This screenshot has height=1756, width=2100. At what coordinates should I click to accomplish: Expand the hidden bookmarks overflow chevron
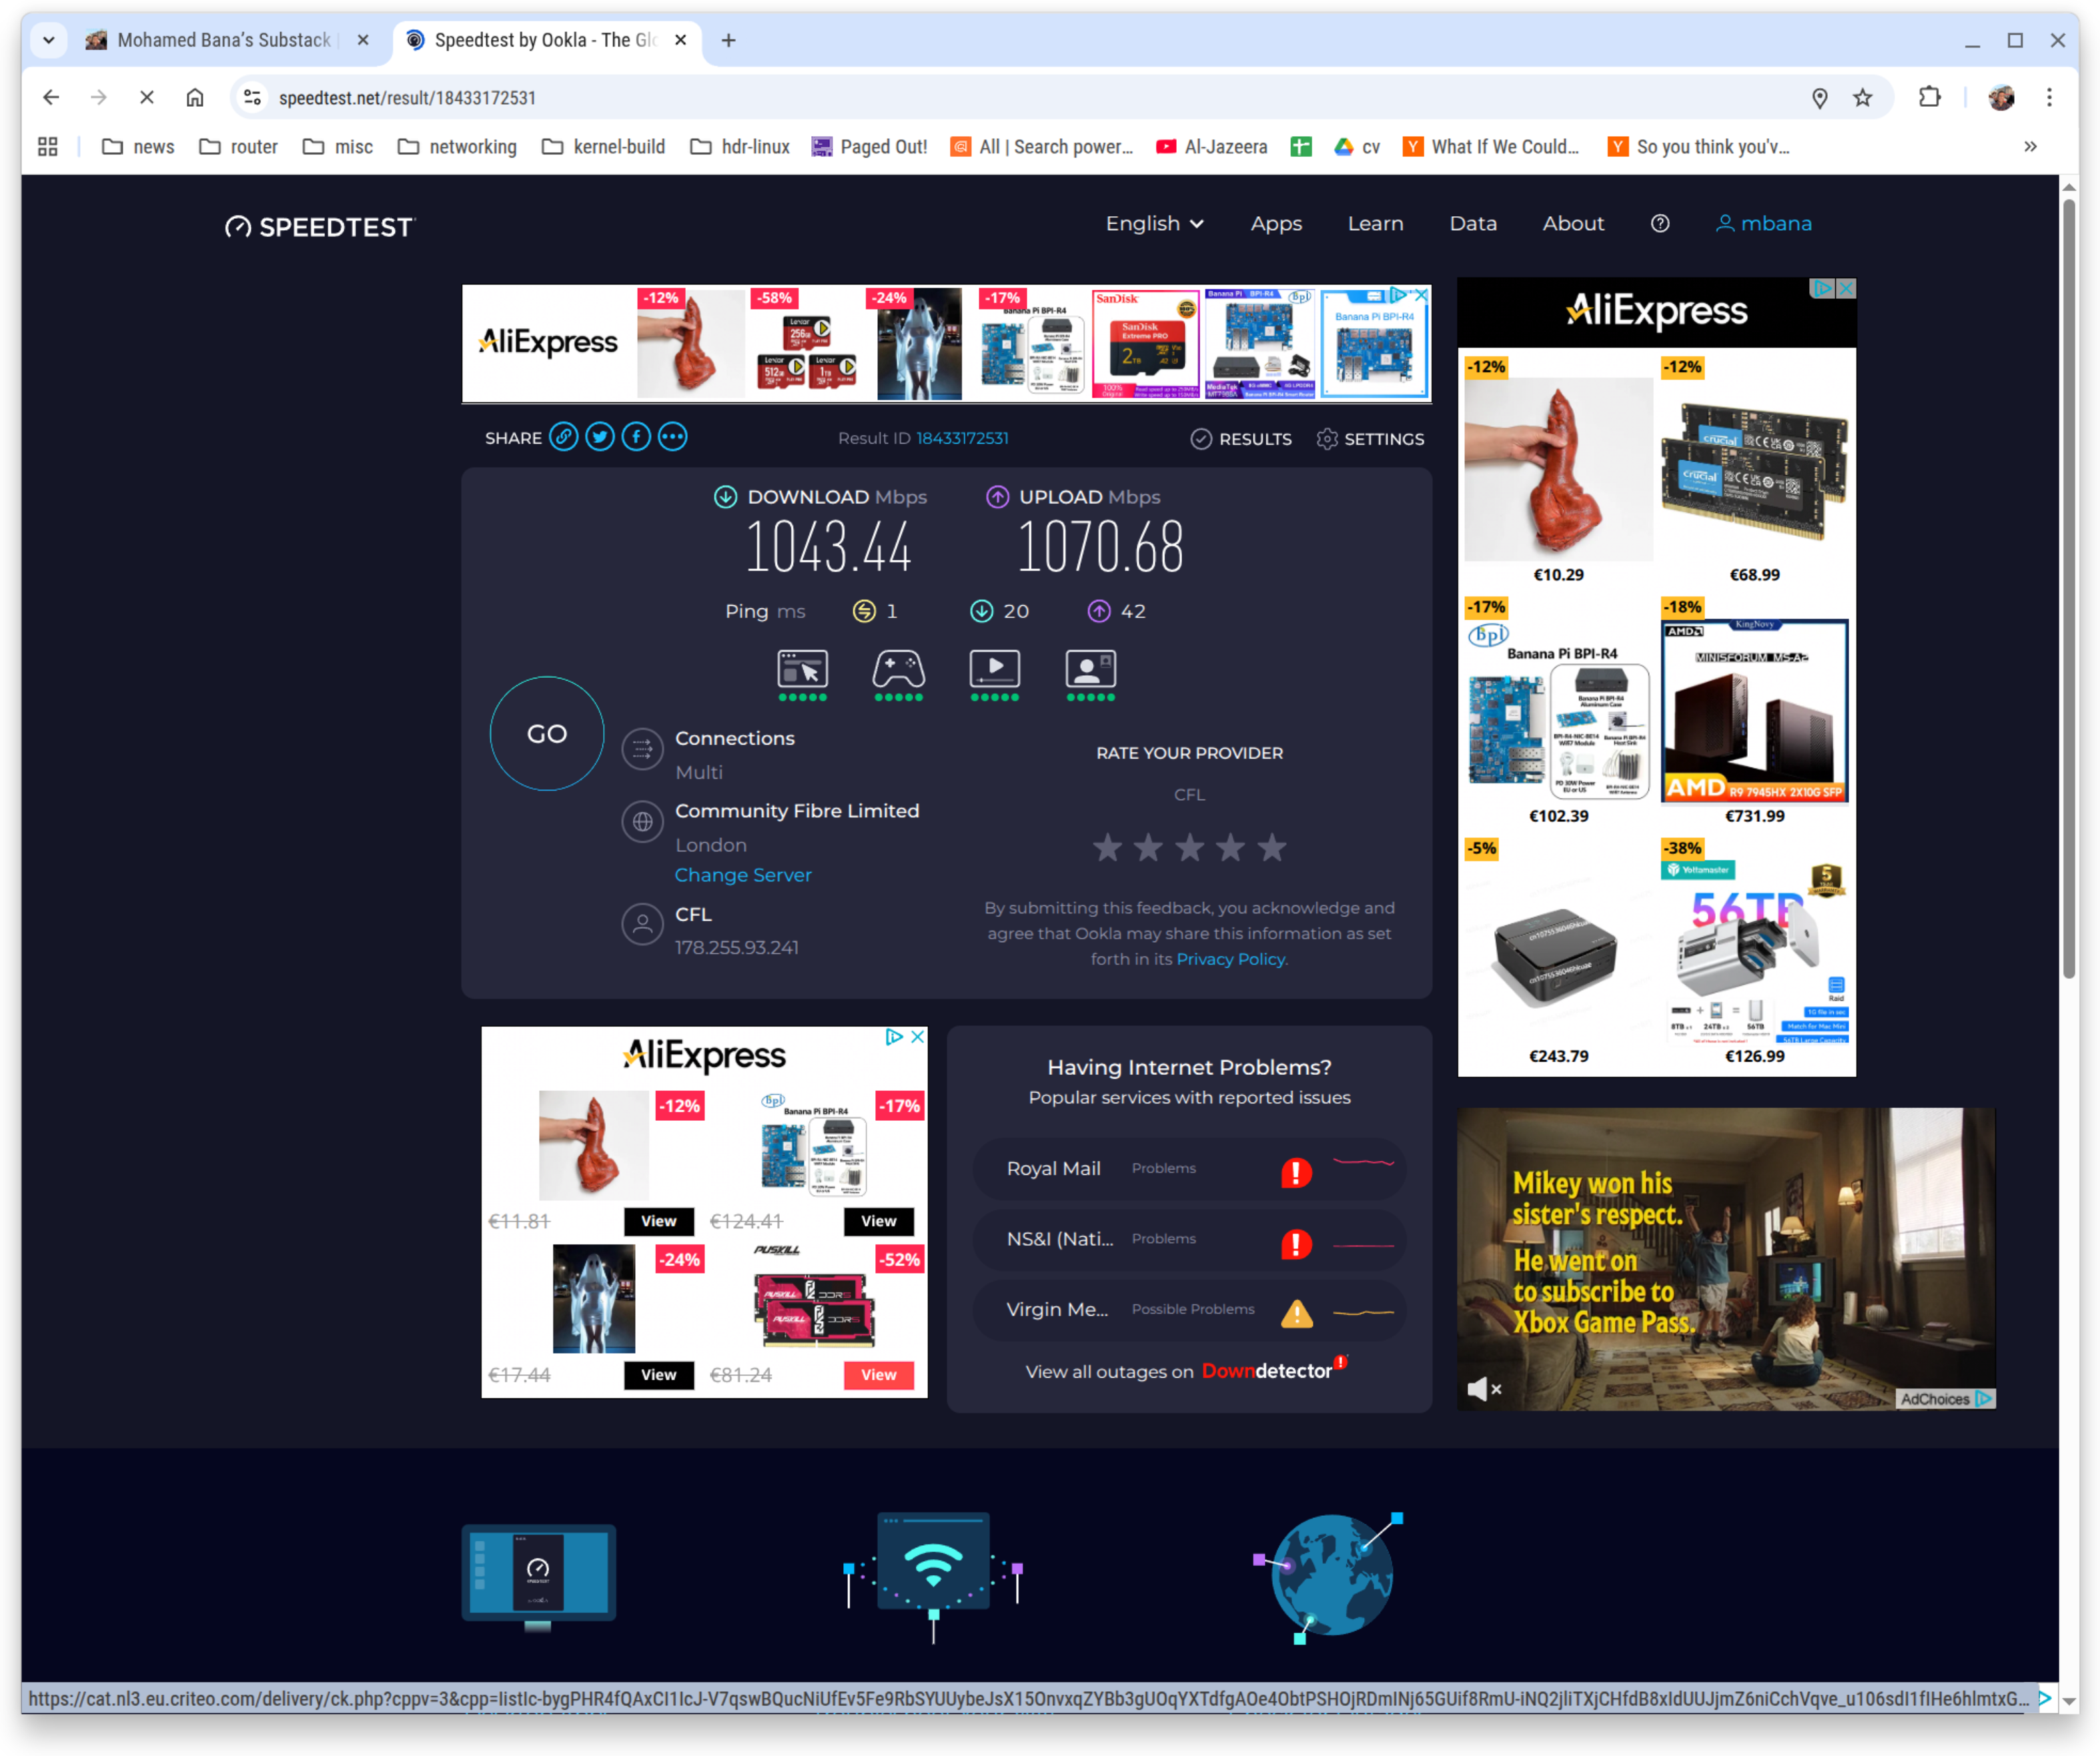2030,147
